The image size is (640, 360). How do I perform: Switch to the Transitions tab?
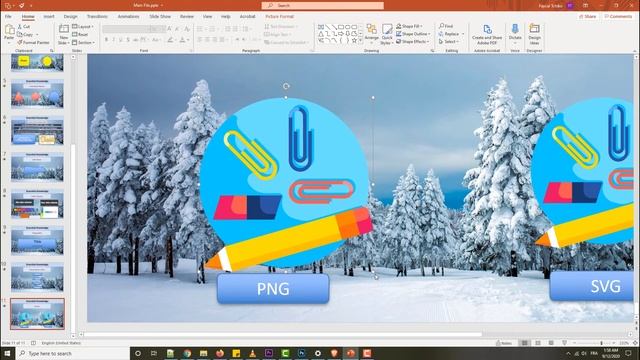pyautogui.click(x=97, y=16)
